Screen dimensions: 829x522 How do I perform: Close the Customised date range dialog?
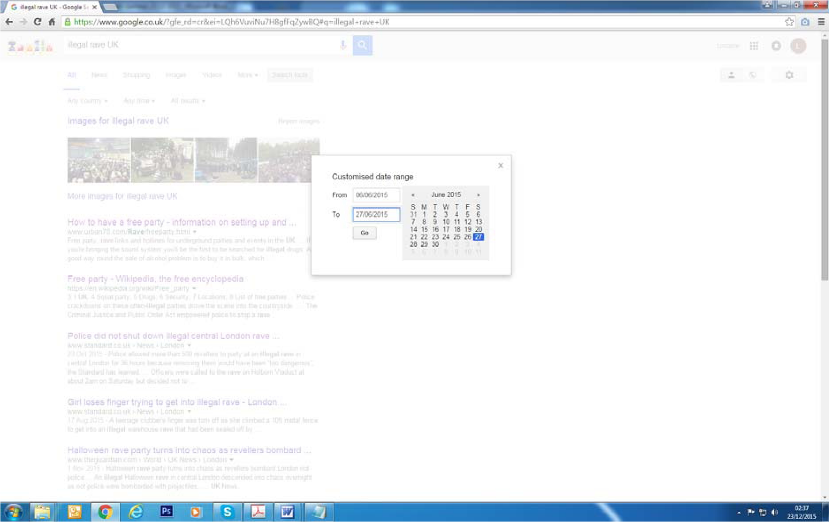[501, 166]
